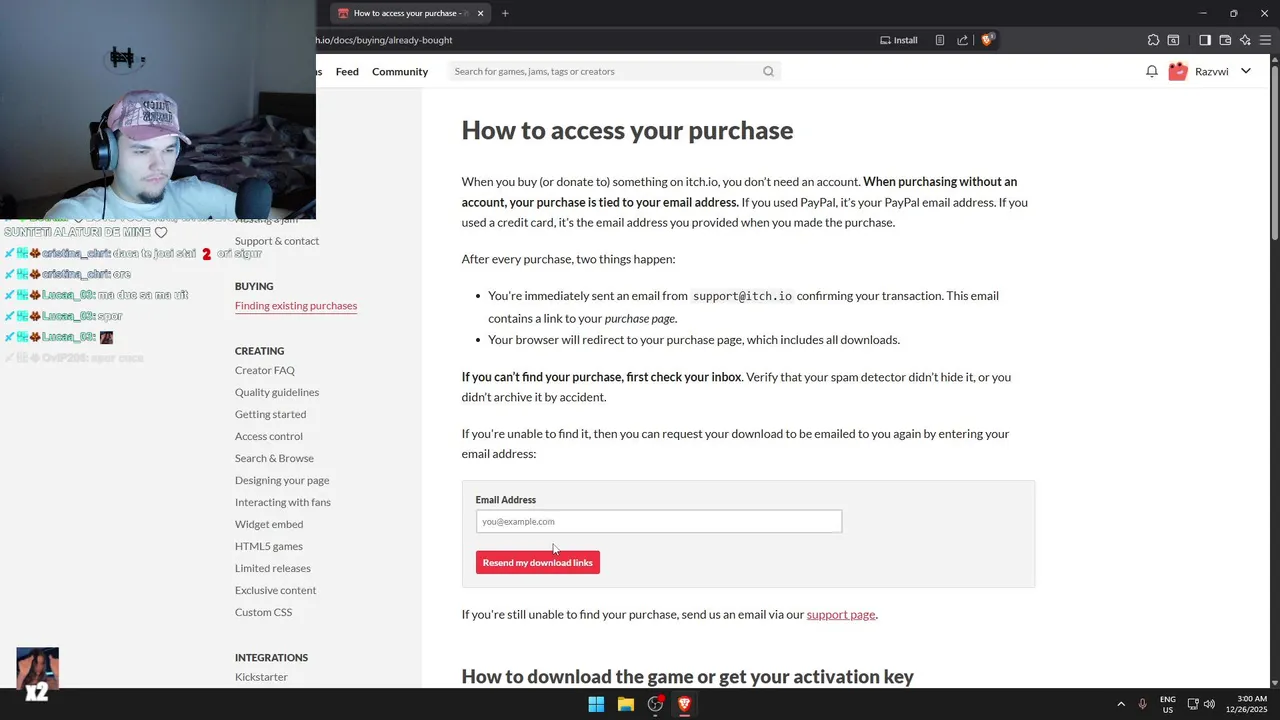Open Finding existing purchases link
The height and width of the screenshot is (720, 1280).
pyautogui.click(x=296, y=306)
